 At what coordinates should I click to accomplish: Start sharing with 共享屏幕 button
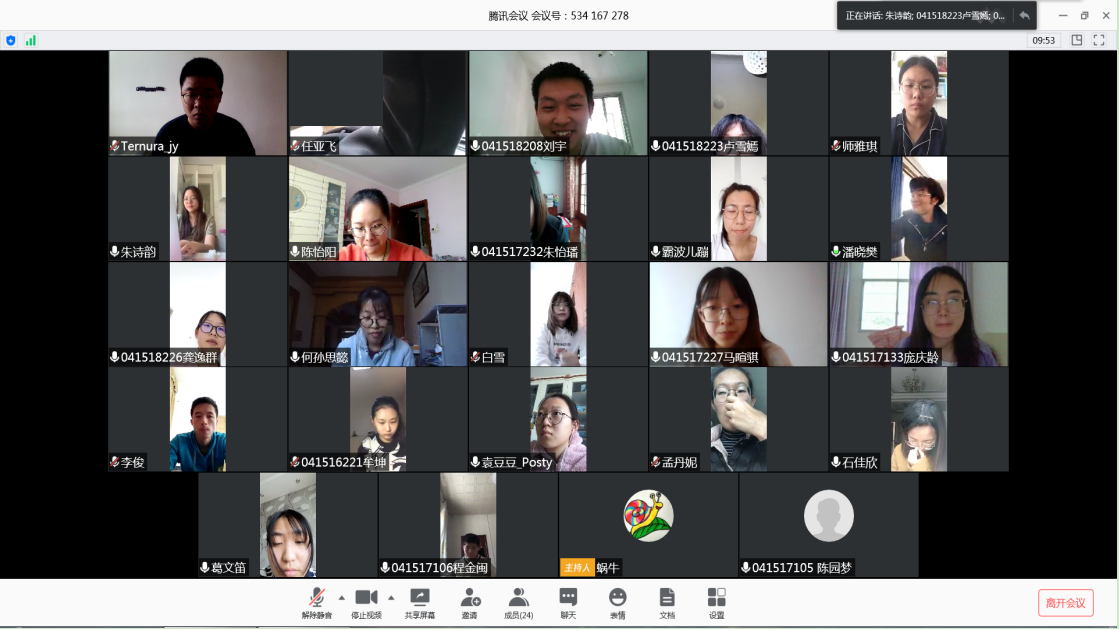point(420,603)
